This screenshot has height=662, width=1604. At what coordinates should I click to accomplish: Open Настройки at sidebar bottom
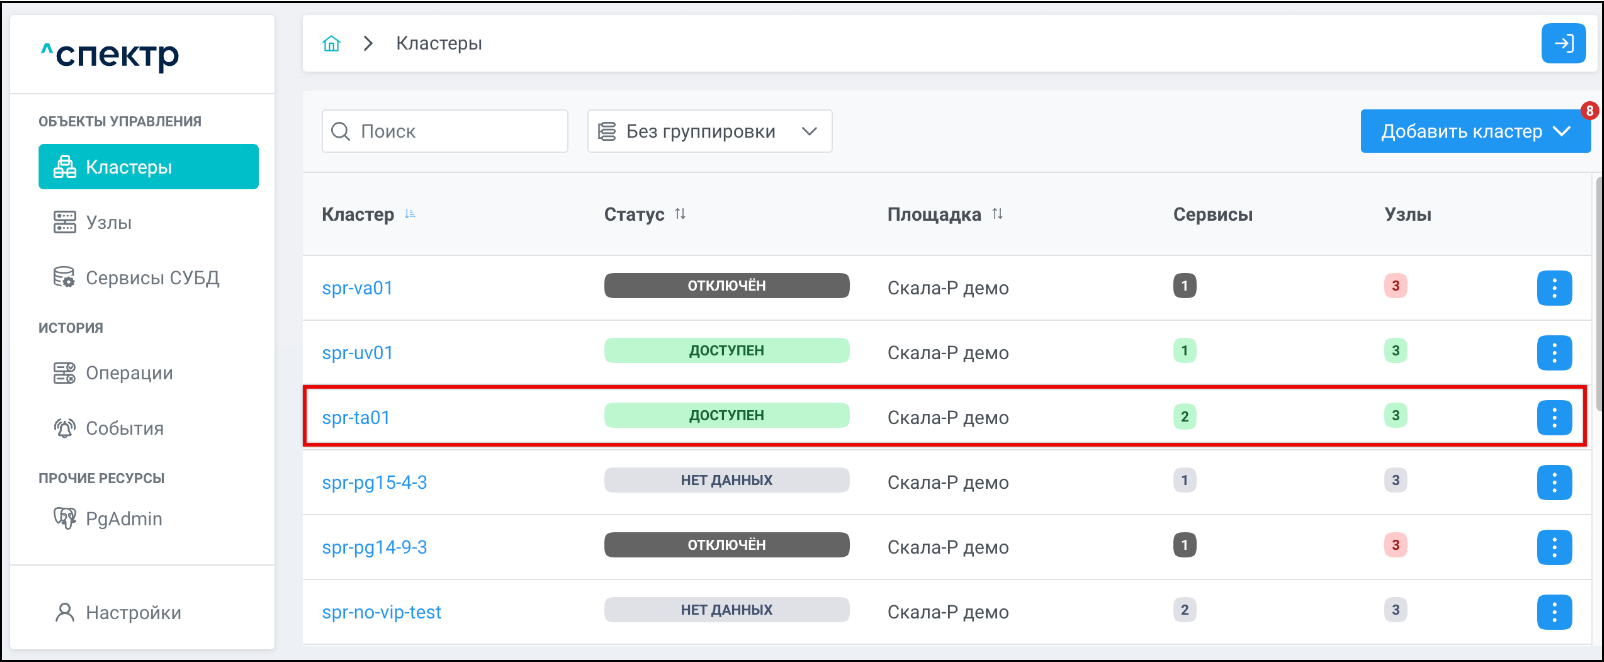pos(132,613)
